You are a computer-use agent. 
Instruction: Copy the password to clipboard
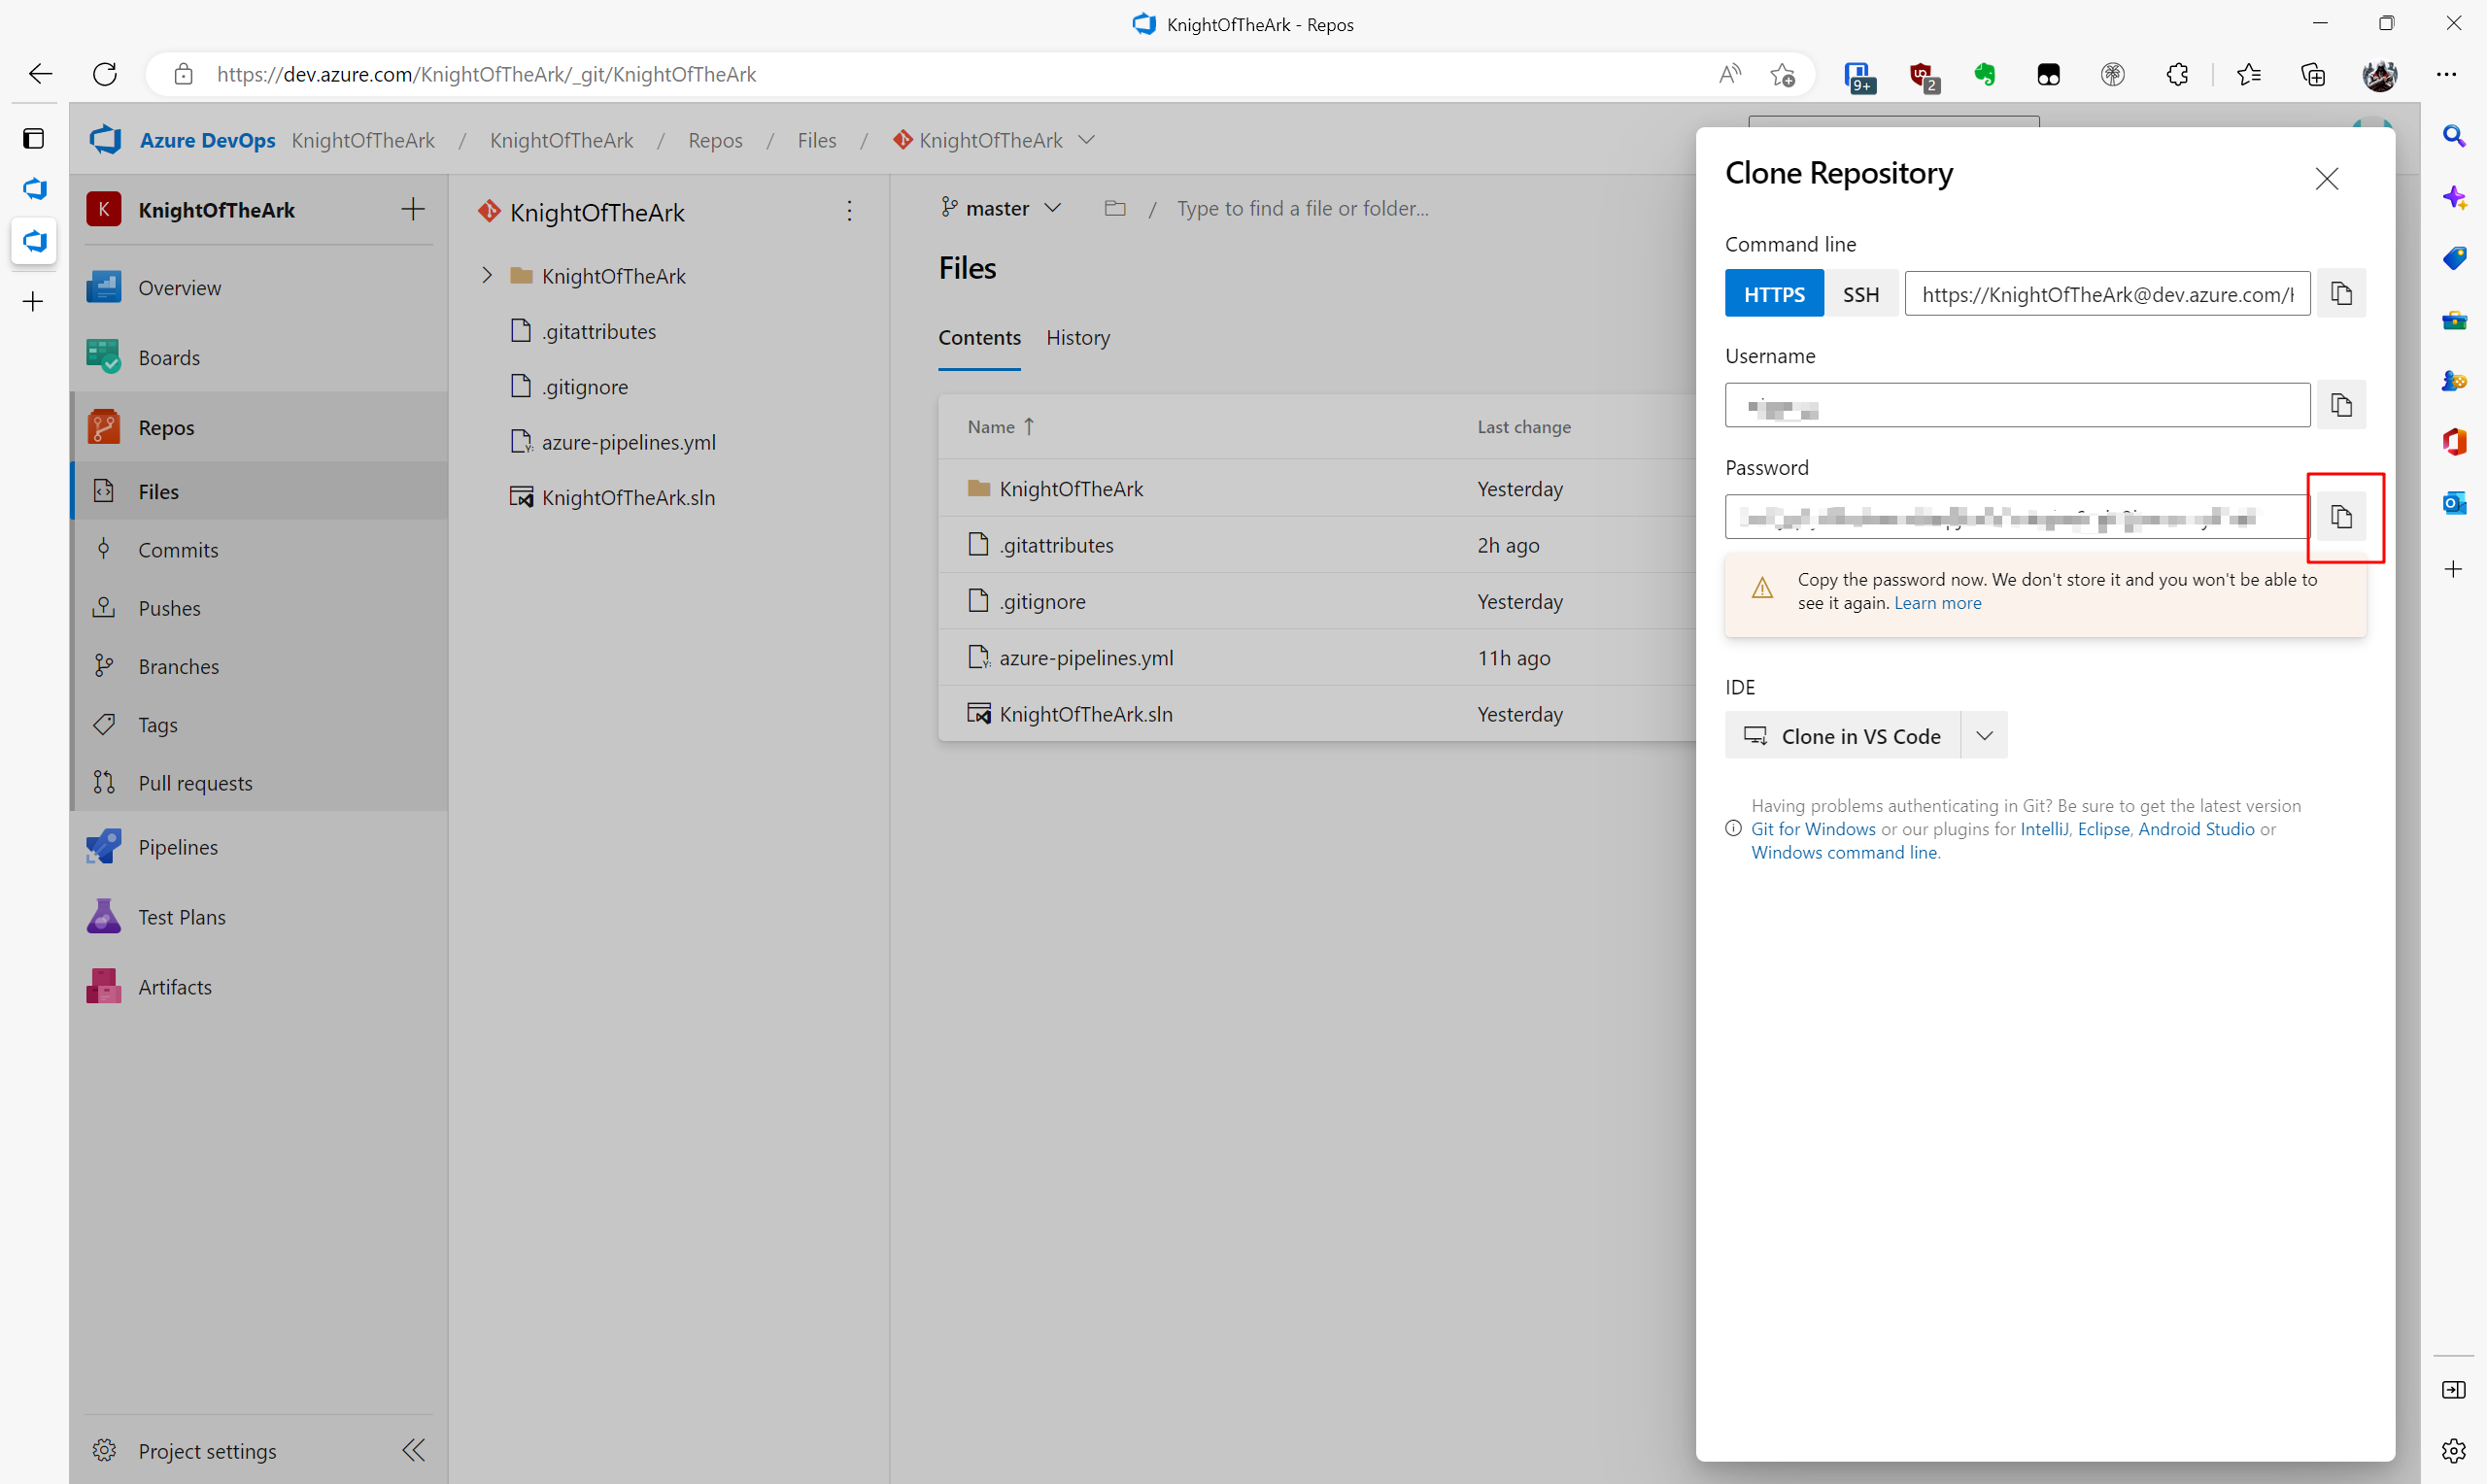coord(2341,517)
